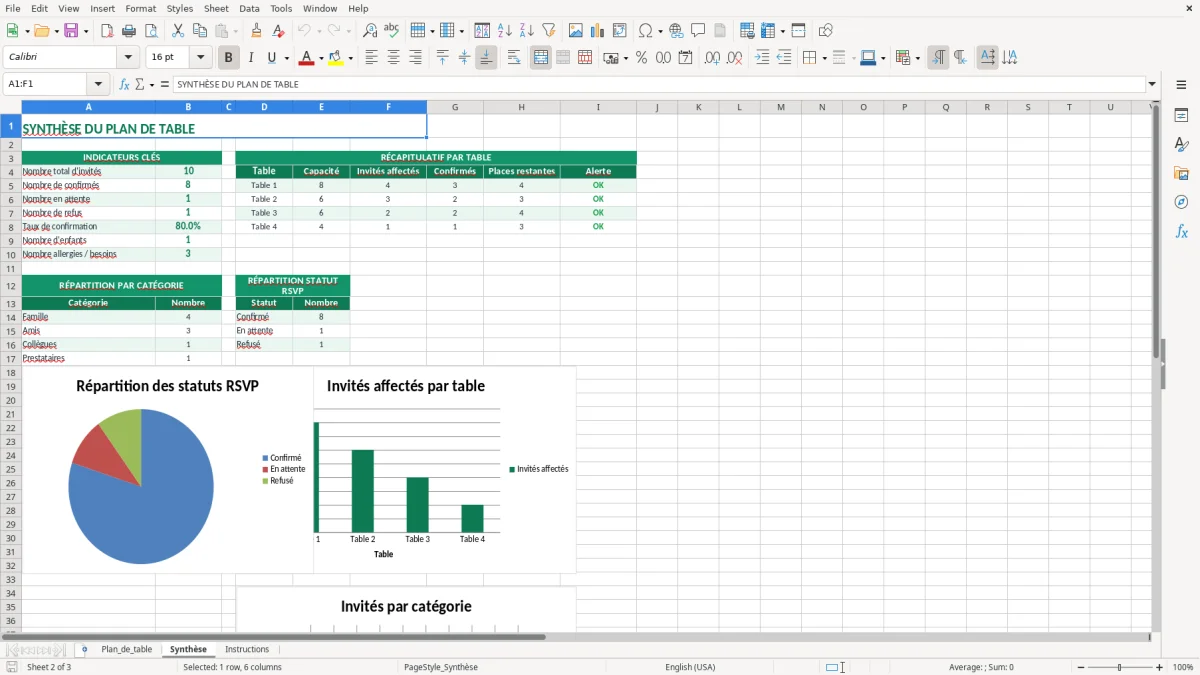Click the zoom-in plus button

coord(1160,667)
